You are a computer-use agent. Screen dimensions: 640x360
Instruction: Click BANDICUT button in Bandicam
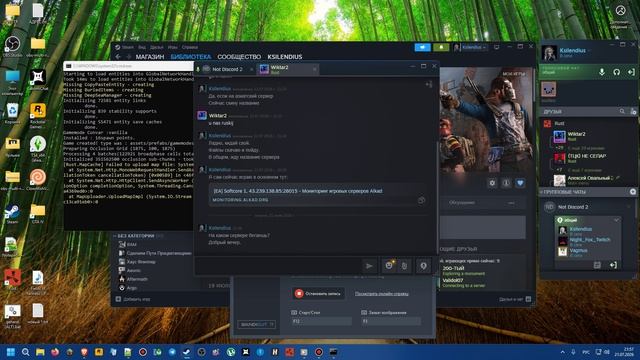tap(257, 324)
